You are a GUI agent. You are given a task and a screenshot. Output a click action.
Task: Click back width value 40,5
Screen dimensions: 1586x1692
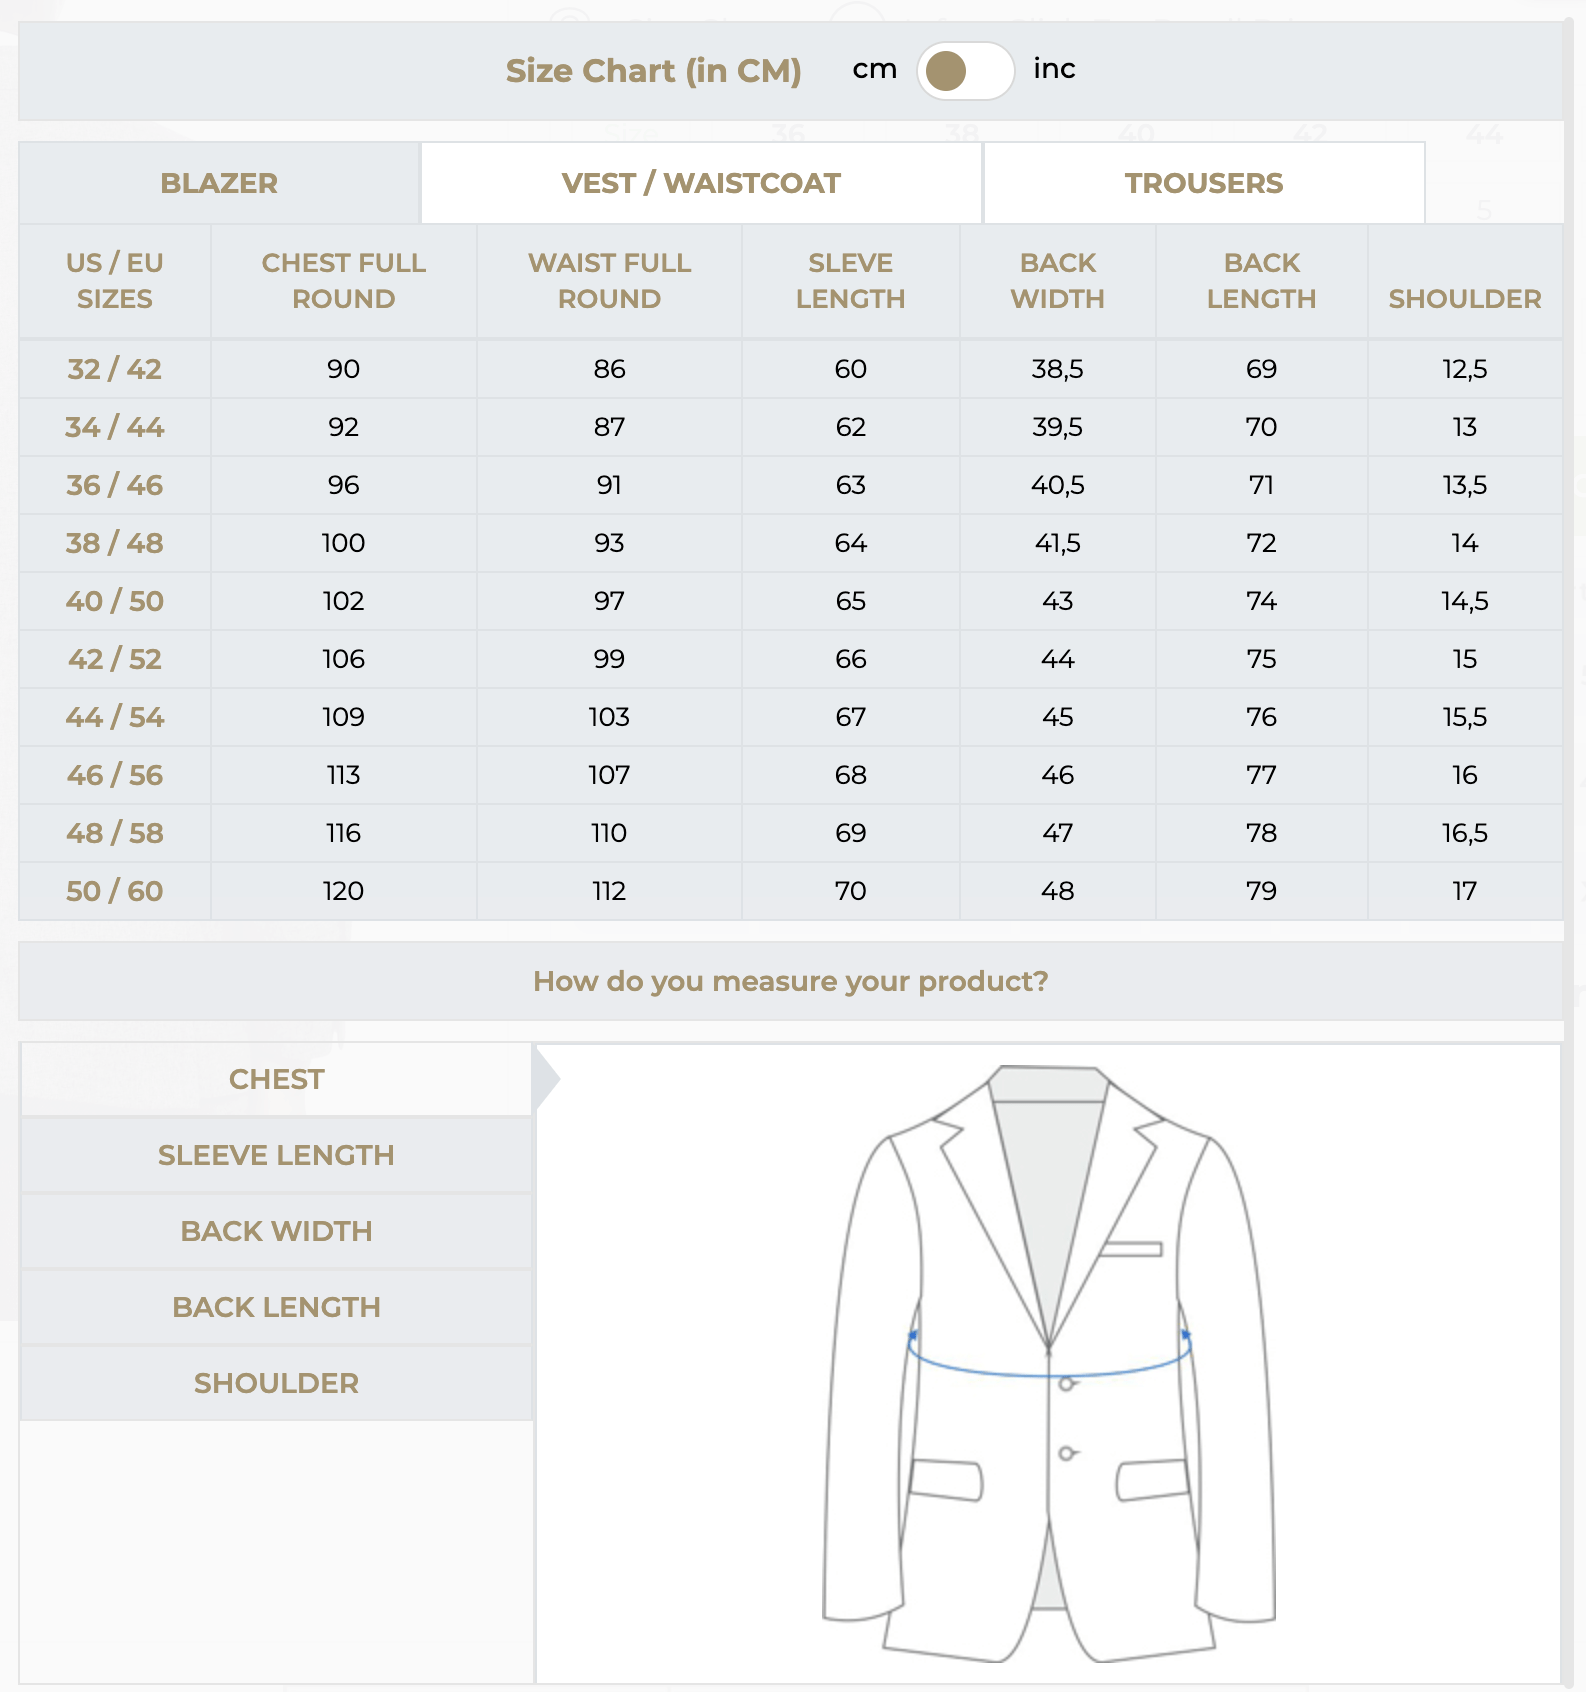[1058, 485]
